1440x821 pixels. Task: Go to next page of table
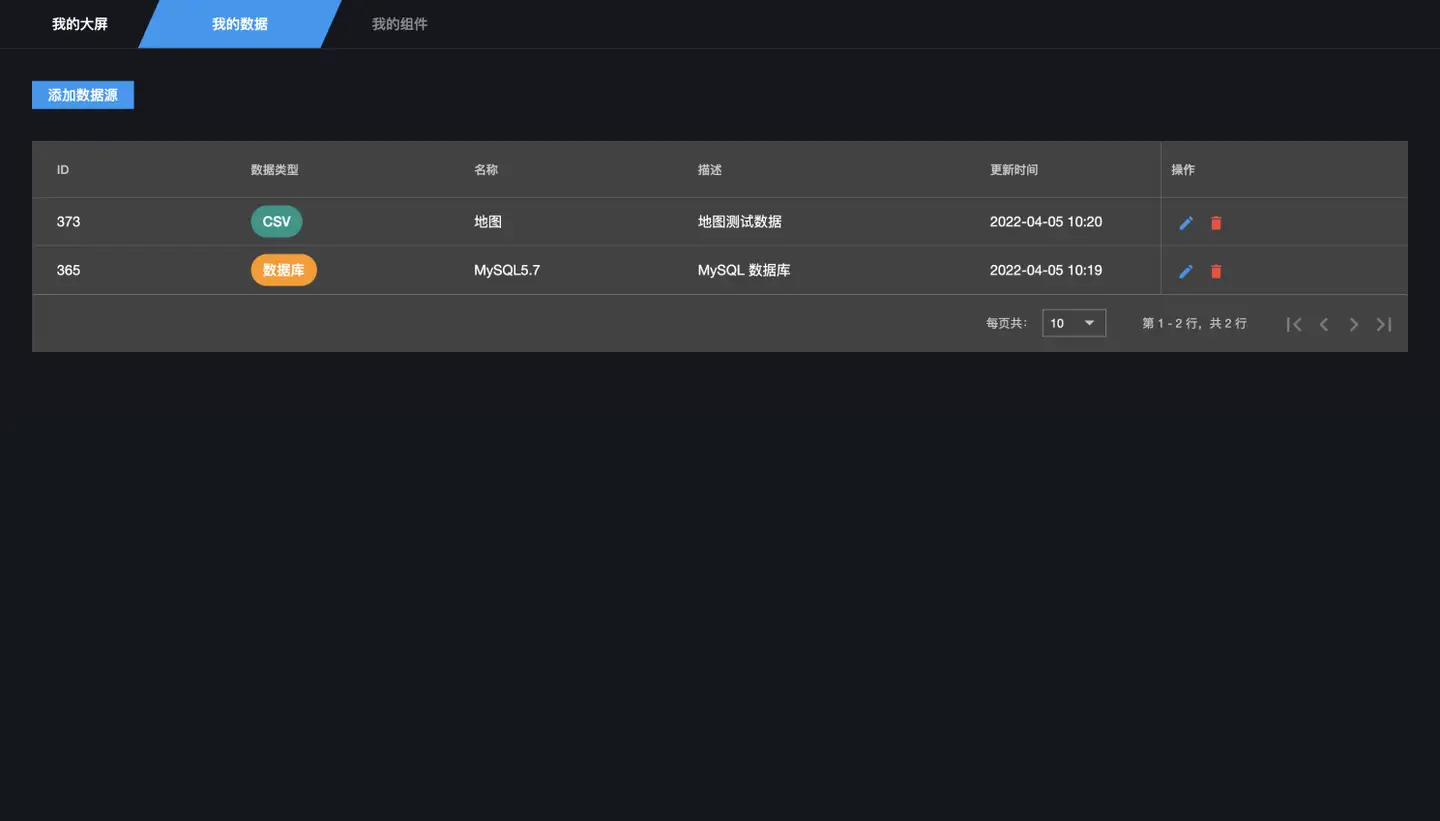(1354, 324)
